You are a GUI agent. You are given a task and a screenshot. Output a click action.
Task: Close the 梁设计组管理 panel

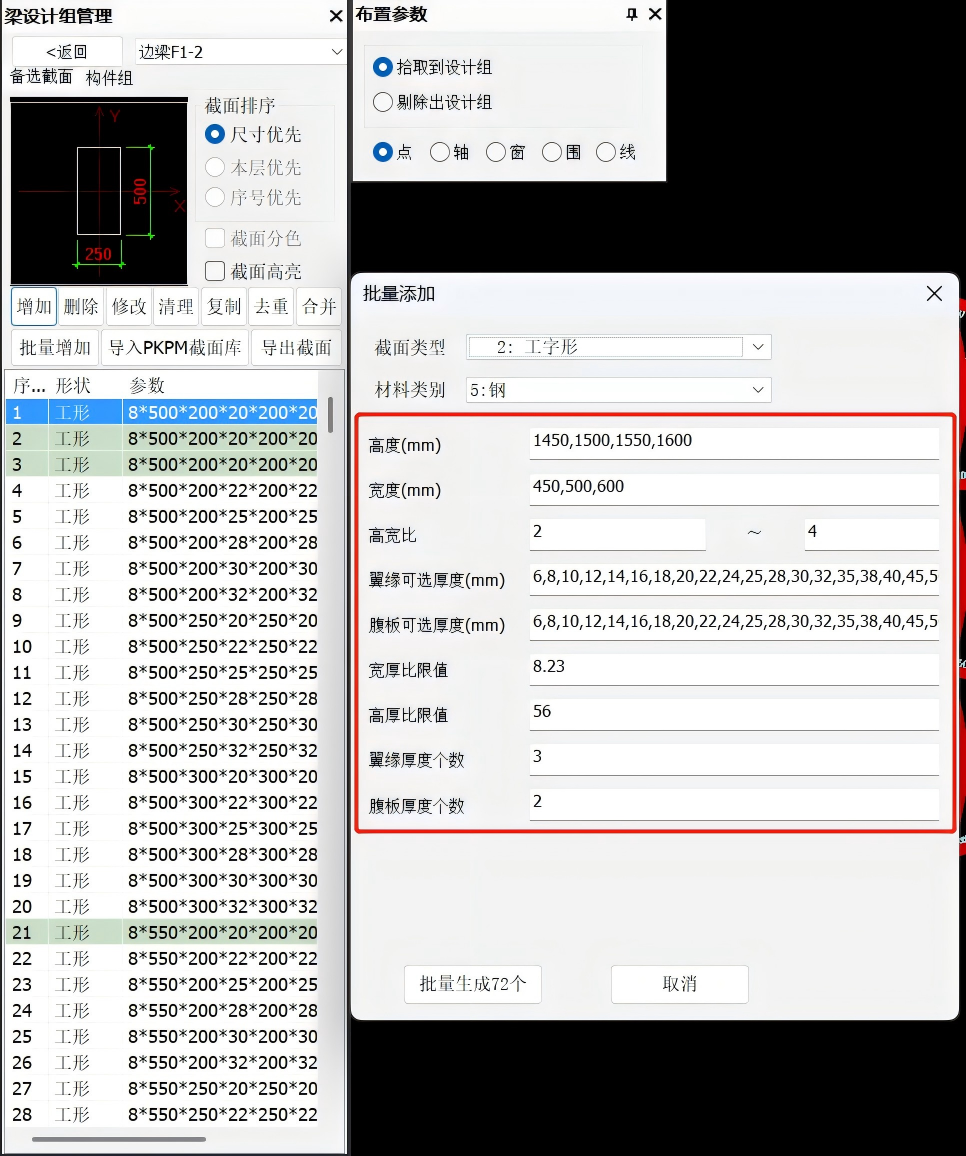click(x=336, y=16)
